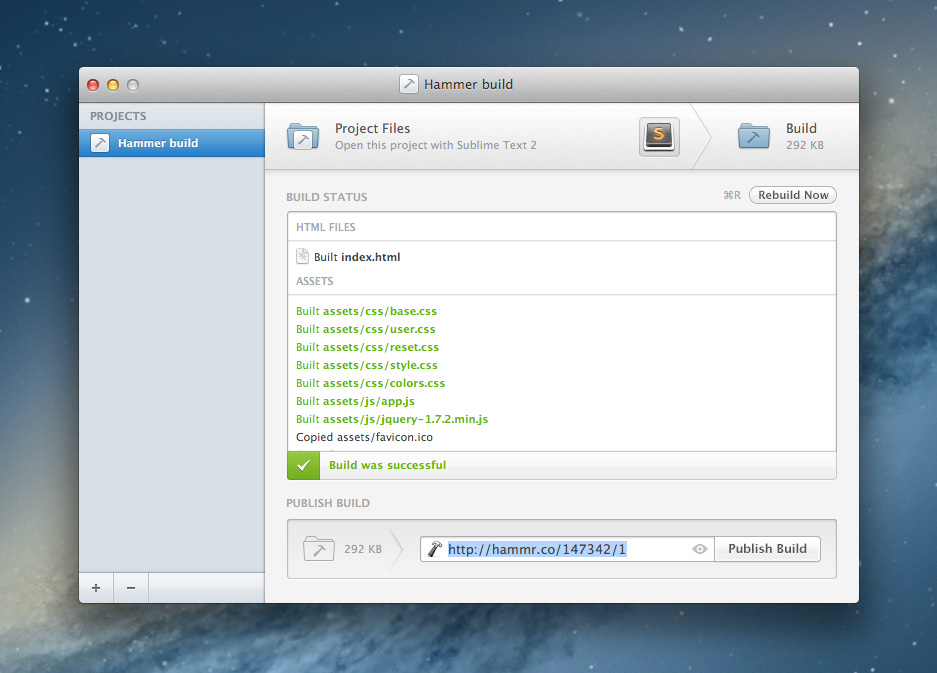937x673 pixels.
Task: Click the publish folder icon showing 292 KB
Action: click(x=318, y=548)
